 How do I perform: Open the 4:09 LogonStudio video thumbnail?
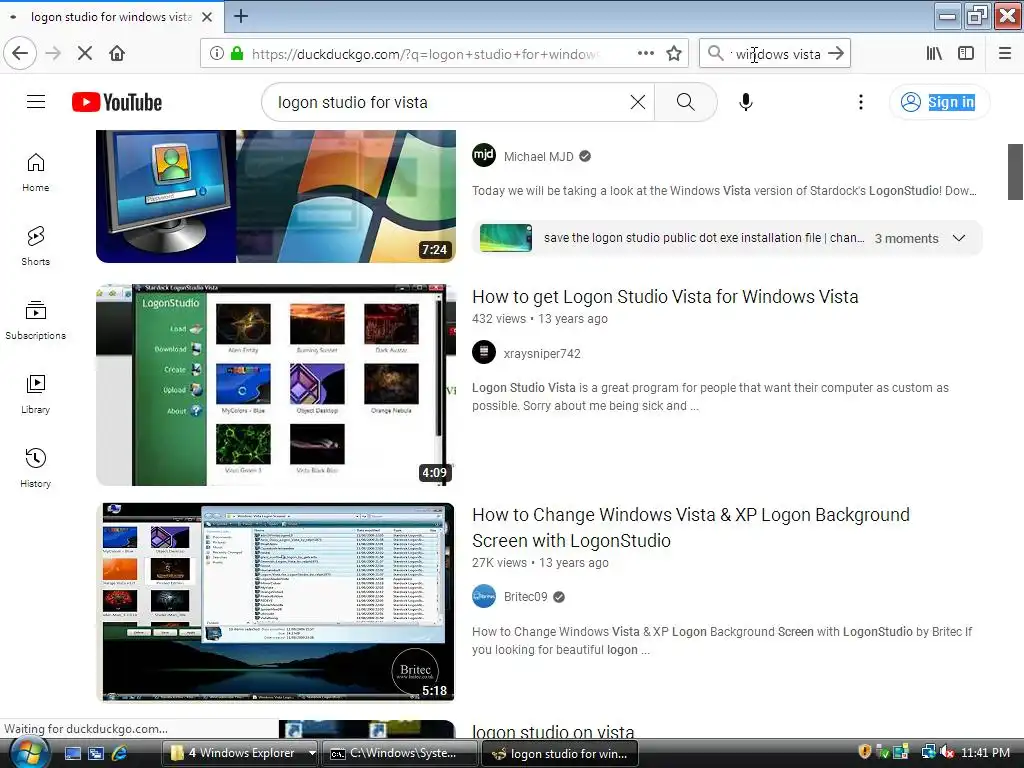click(x=276, y=385)
